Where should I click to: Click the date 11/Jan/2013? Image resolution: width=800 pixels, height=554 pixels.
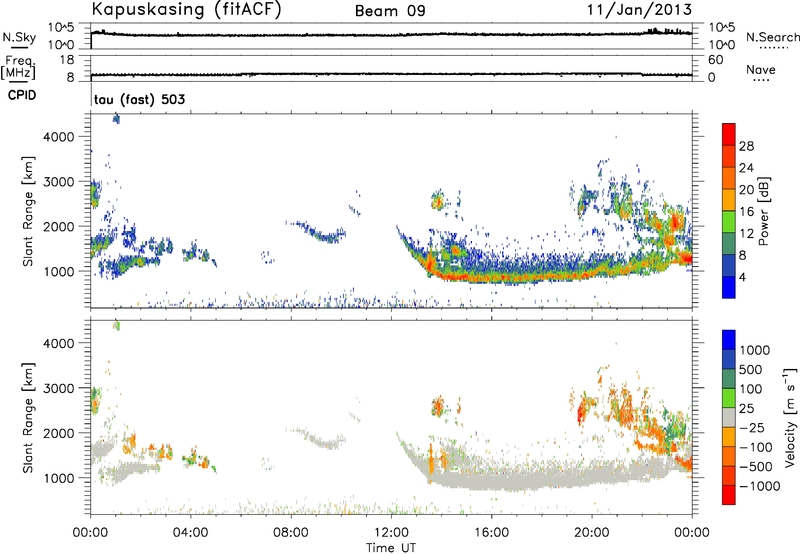point(639,10)
